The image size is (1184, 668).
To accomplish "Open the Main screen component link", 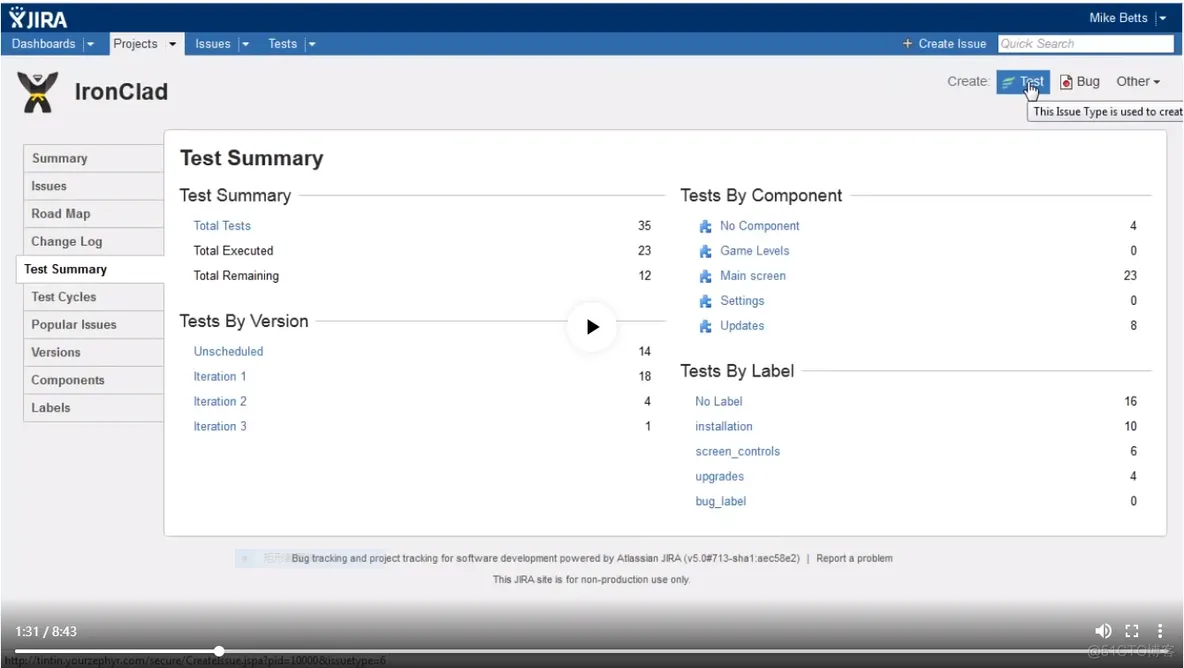I will tap(753, 276).
